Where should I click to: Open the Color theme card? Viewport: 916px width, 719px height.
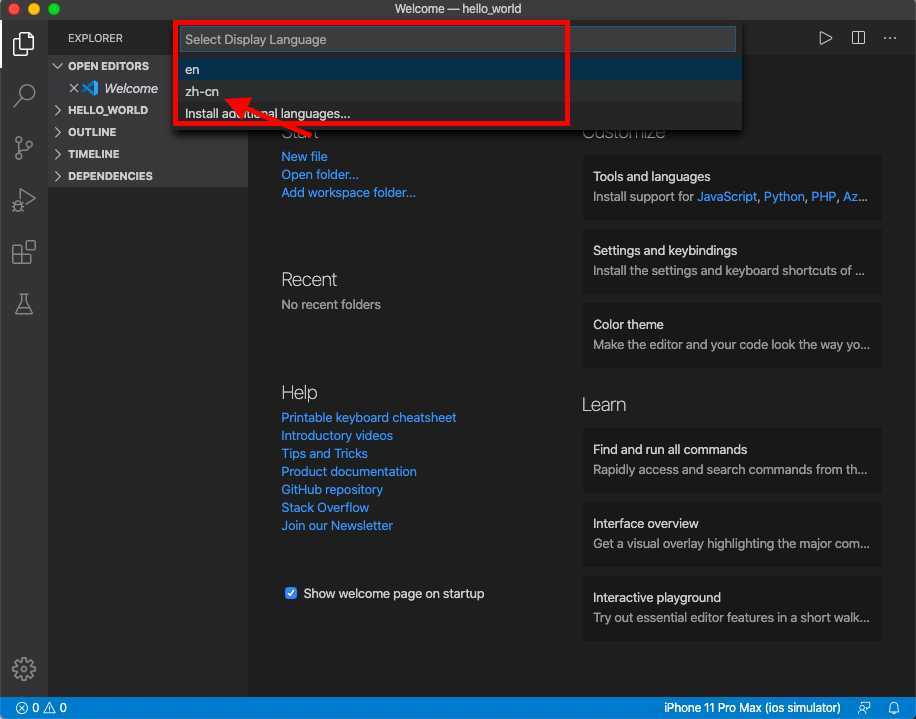tap(732, 335)
